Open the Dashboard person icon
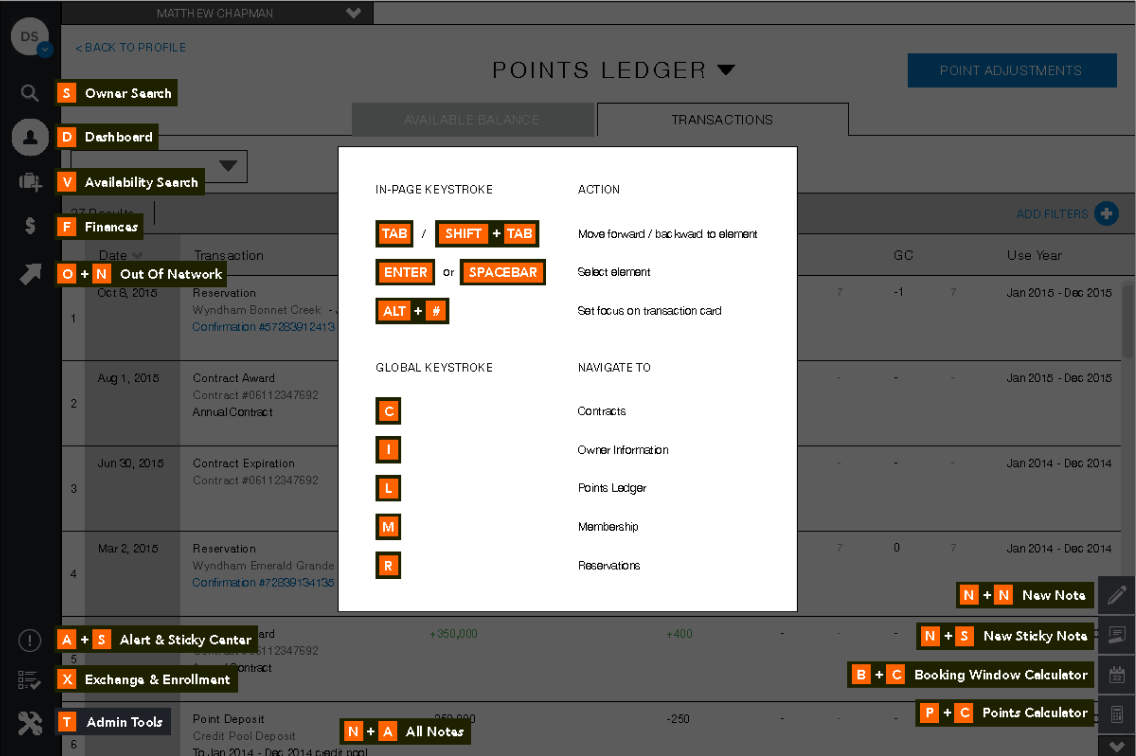The image size is (1136, 756). point(30,137)
